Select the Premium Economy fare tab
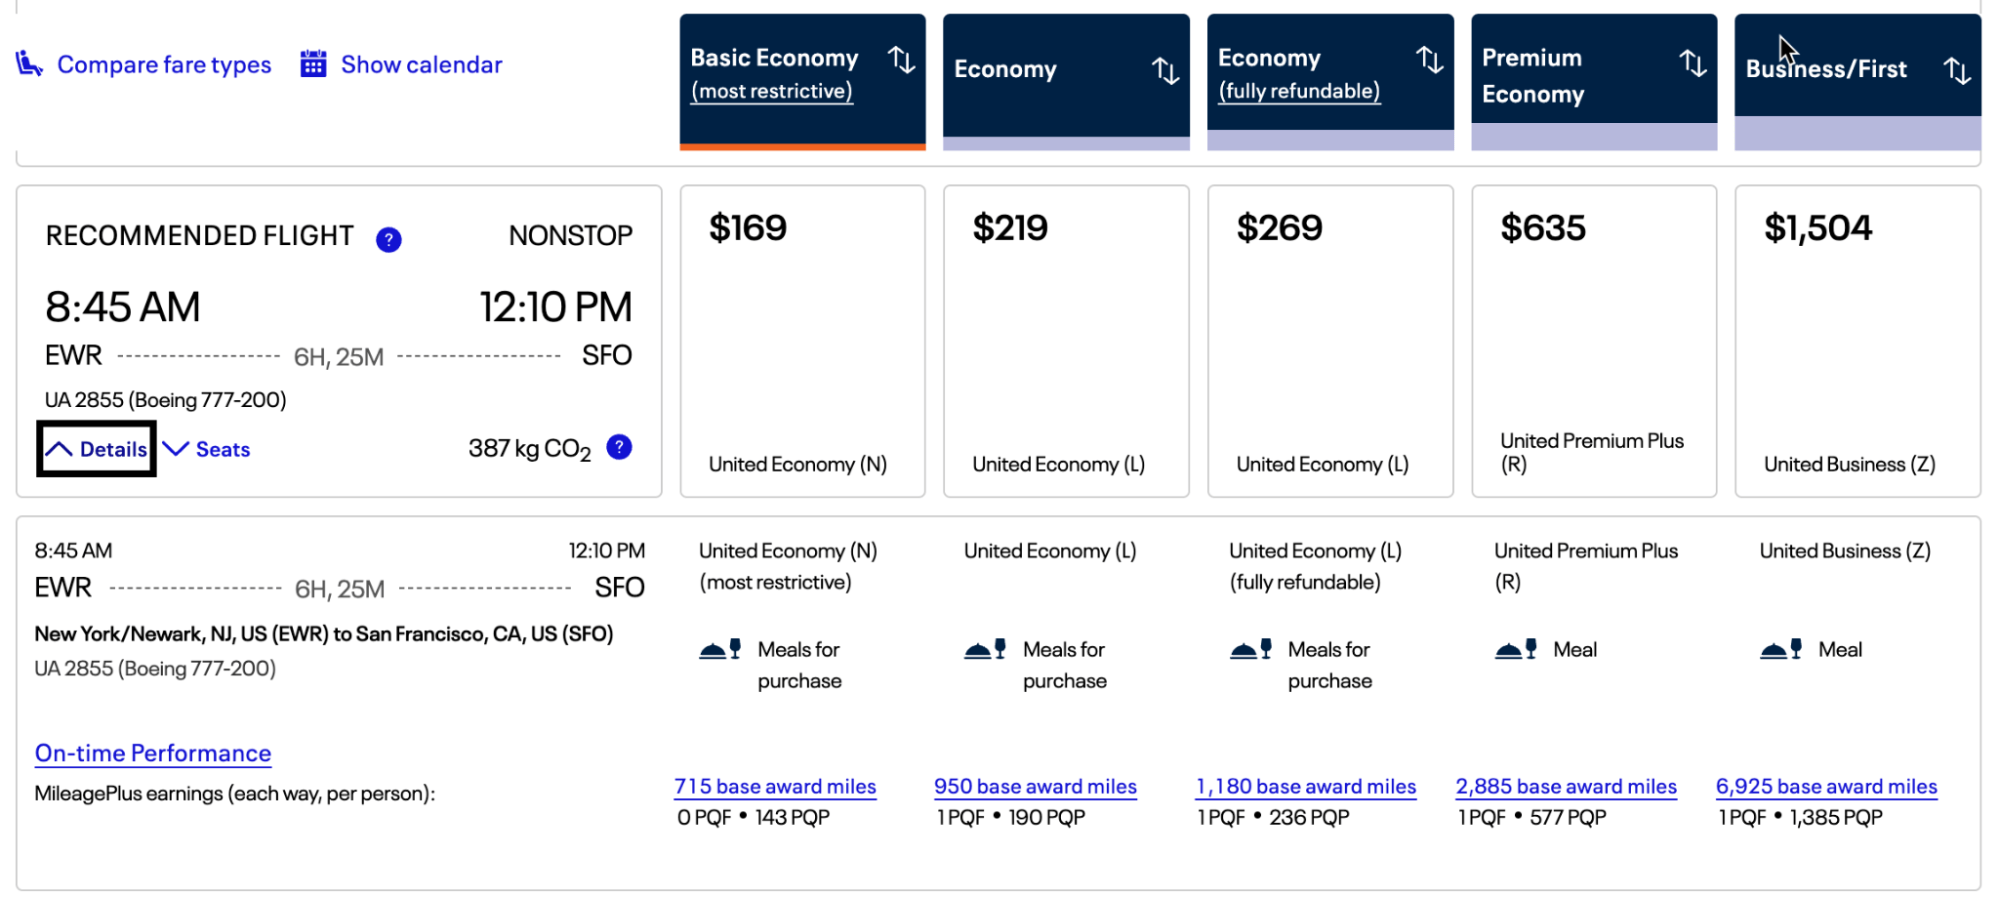This screenshot has width=1999, height=904. coord(1570,76)
